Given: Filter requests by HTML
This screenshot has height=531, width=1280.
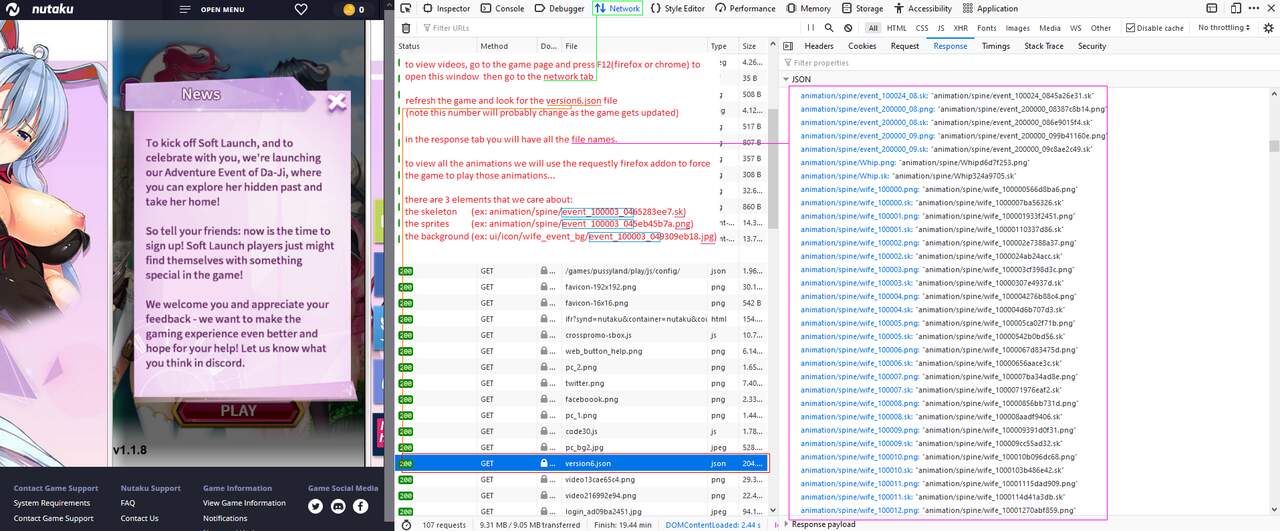Looking at the screenshot, I should 897,28.
